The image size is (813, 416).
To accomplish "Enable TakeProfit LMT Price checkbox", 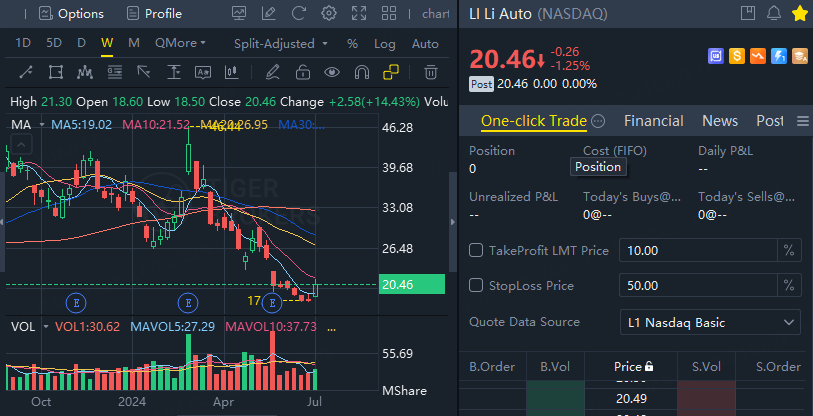I will (476, 251).
